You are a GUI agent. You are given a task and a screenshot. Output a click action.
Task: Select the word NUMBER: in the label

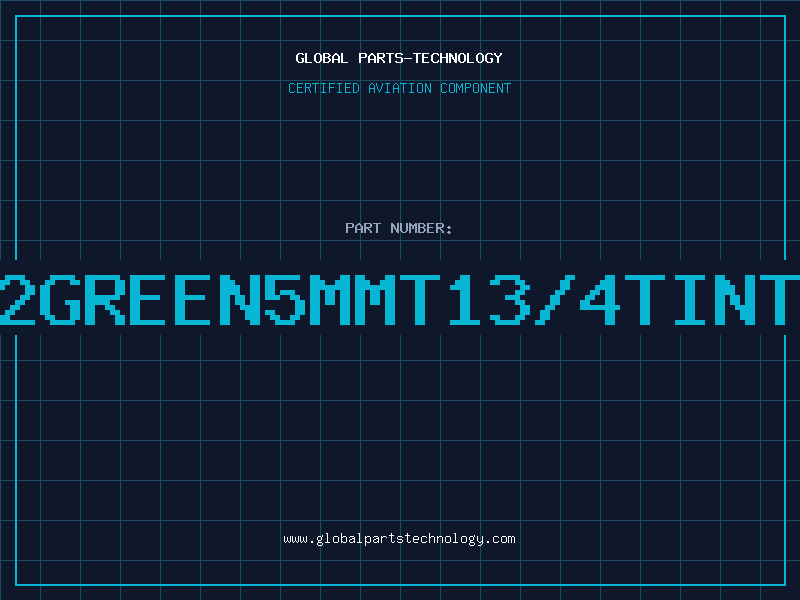click(421, 228)
